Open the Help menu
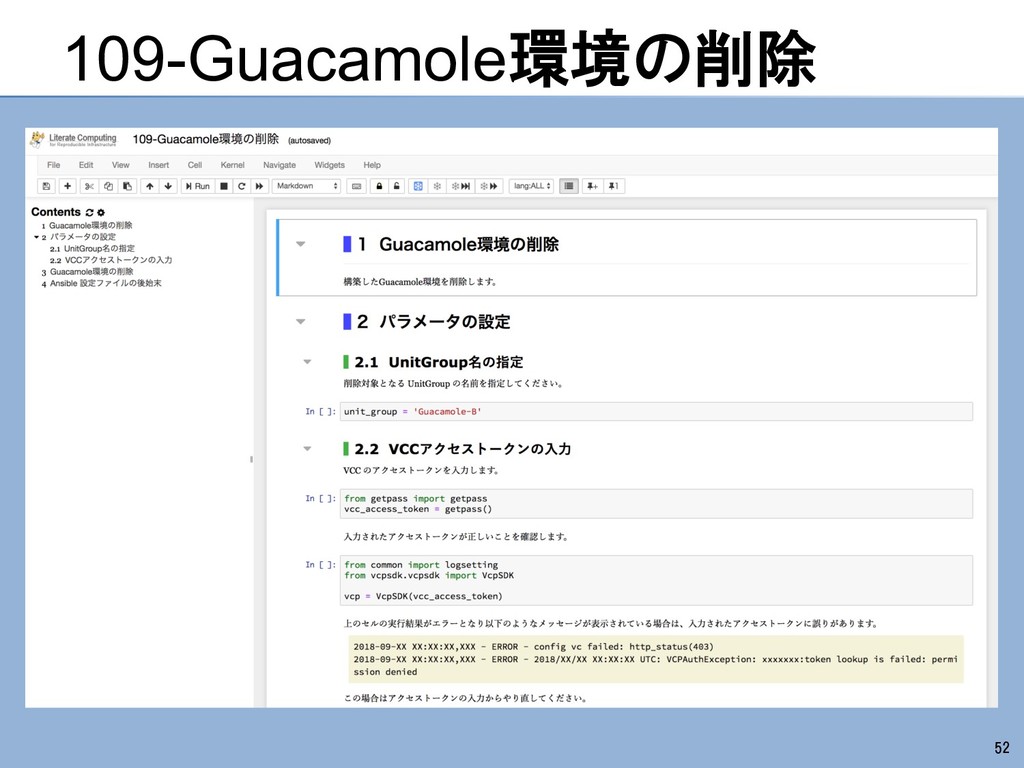Viewport: 1024px width, 768px height. (372, 165)
